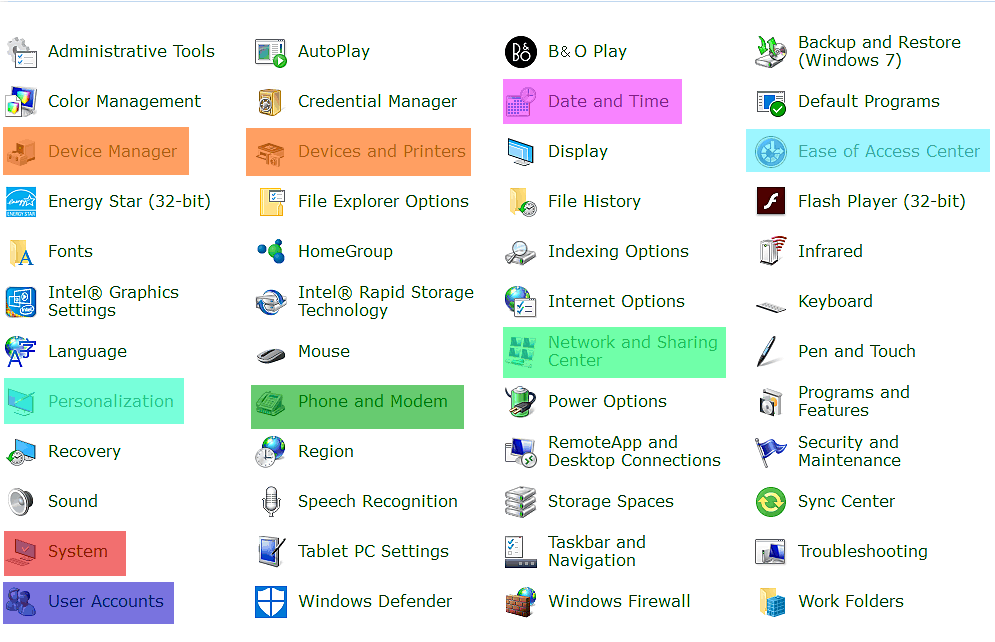Screen dimensions: 995x642
Task: Click the Storage Spaces drives icon
Action: (x=521, y=502)
